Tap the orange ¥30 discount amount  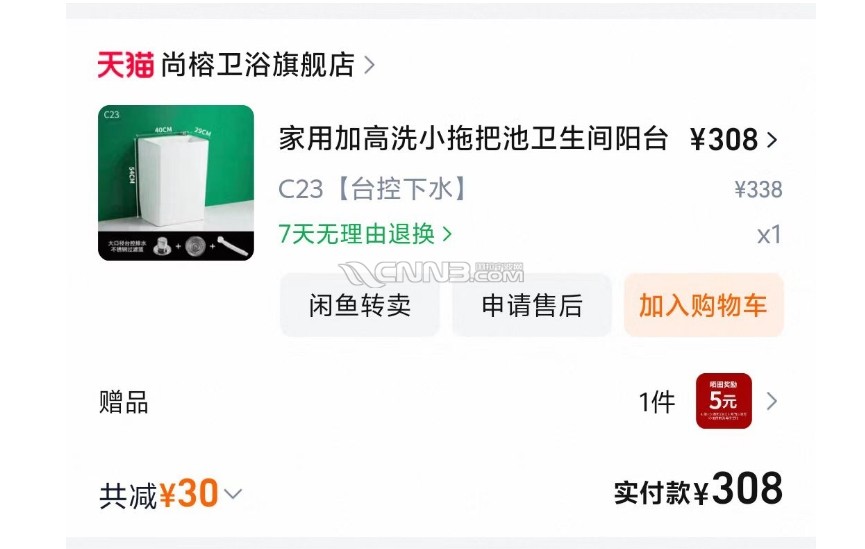point(189,493)
